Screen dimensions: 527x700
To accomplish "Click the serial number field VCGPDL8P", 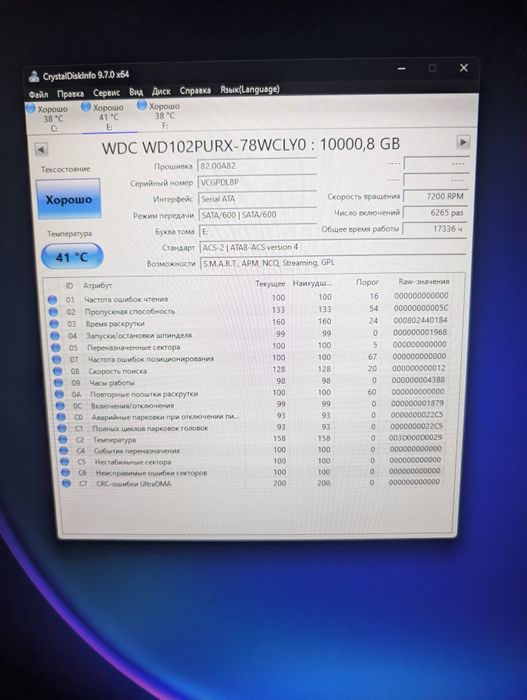I will [257, 183].
